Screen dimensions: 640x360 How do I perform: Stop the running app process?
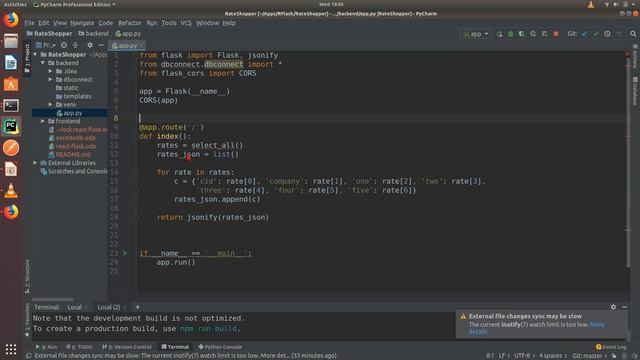coord(556,34)
